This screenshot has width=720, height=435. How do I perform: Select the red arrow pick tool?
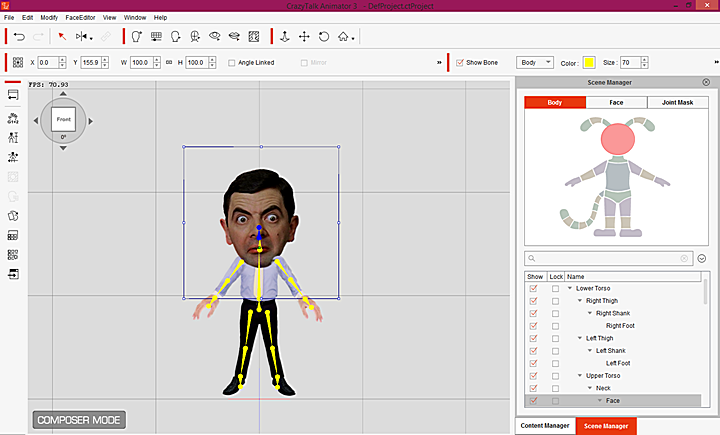click(x=62, y=36)
